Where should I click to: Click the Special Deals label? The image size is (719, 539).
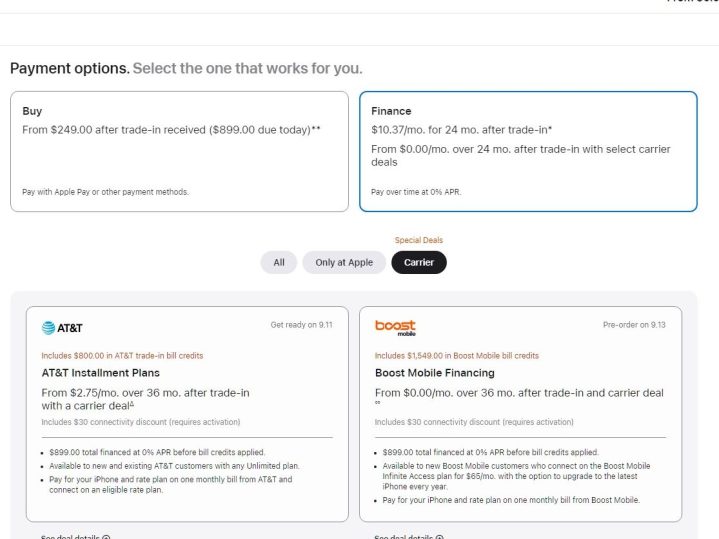point(418,240)
